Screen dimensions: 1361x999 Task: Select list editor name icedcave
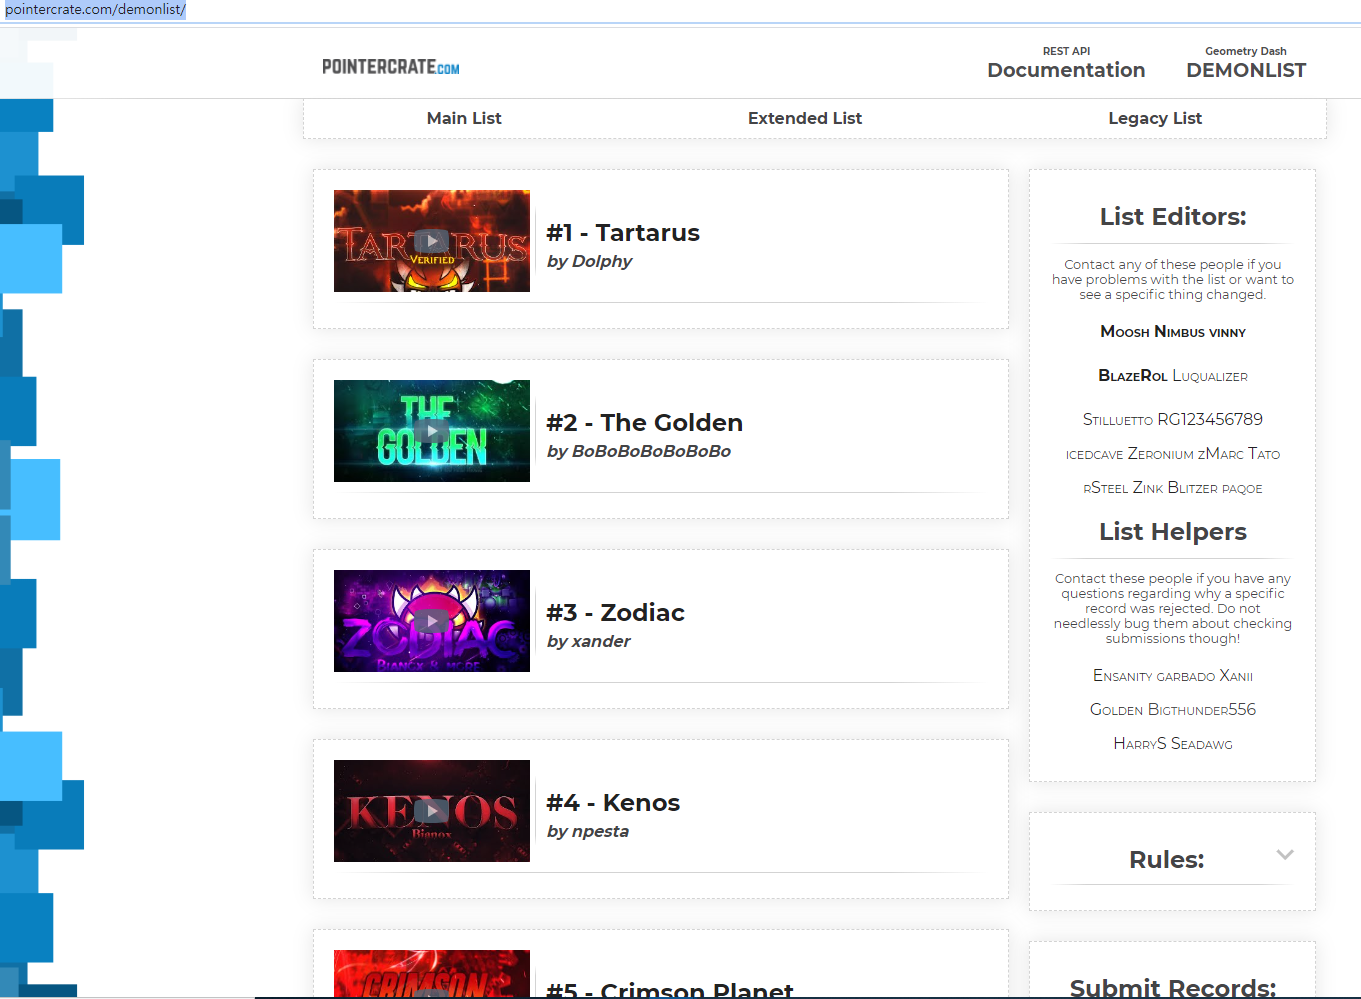(1094, 454)
